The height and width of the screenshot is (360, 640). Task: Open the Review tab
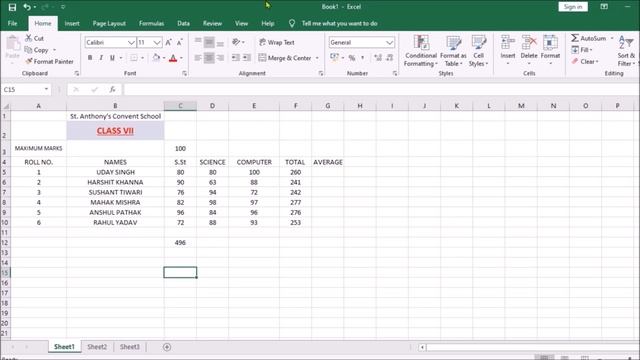click(x=212, y=23)
